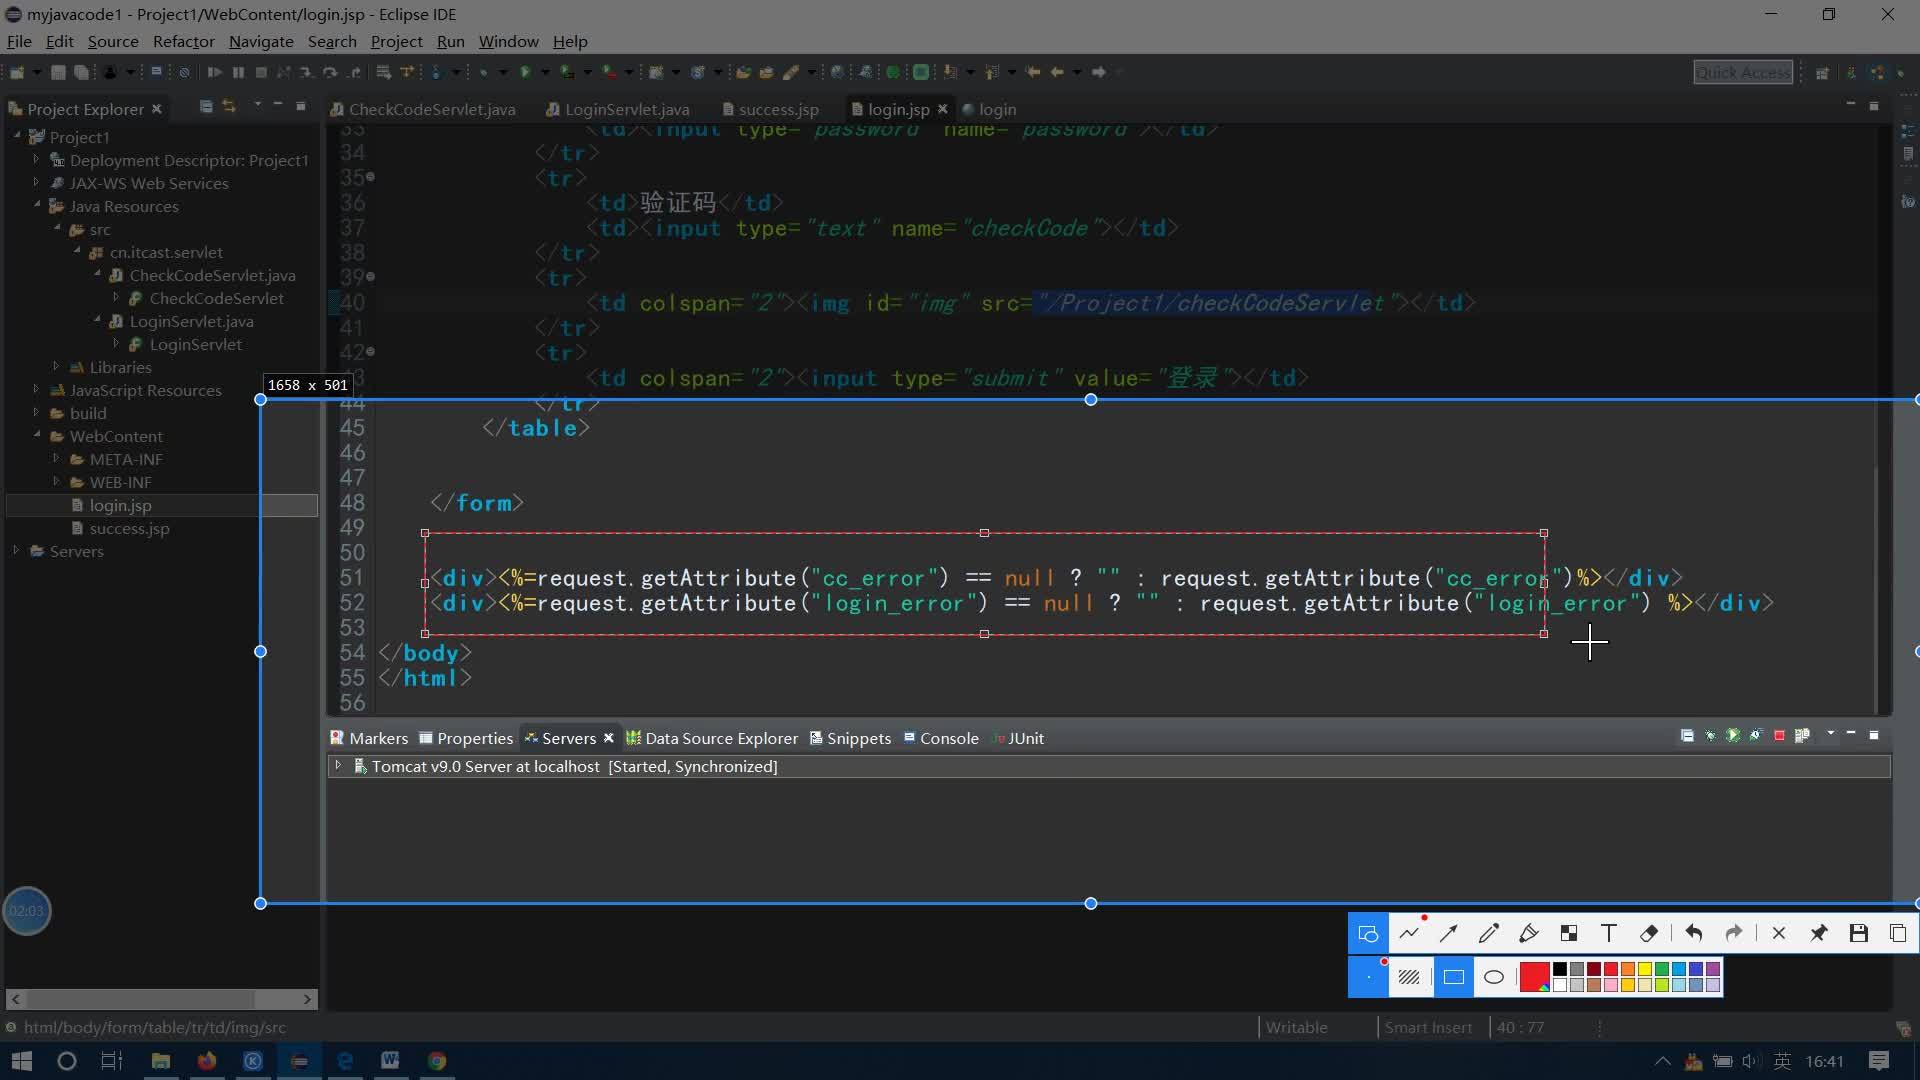1920x1080 pixels.
Task: Click the Quick Access search field
Action: tap(1743, 72)
